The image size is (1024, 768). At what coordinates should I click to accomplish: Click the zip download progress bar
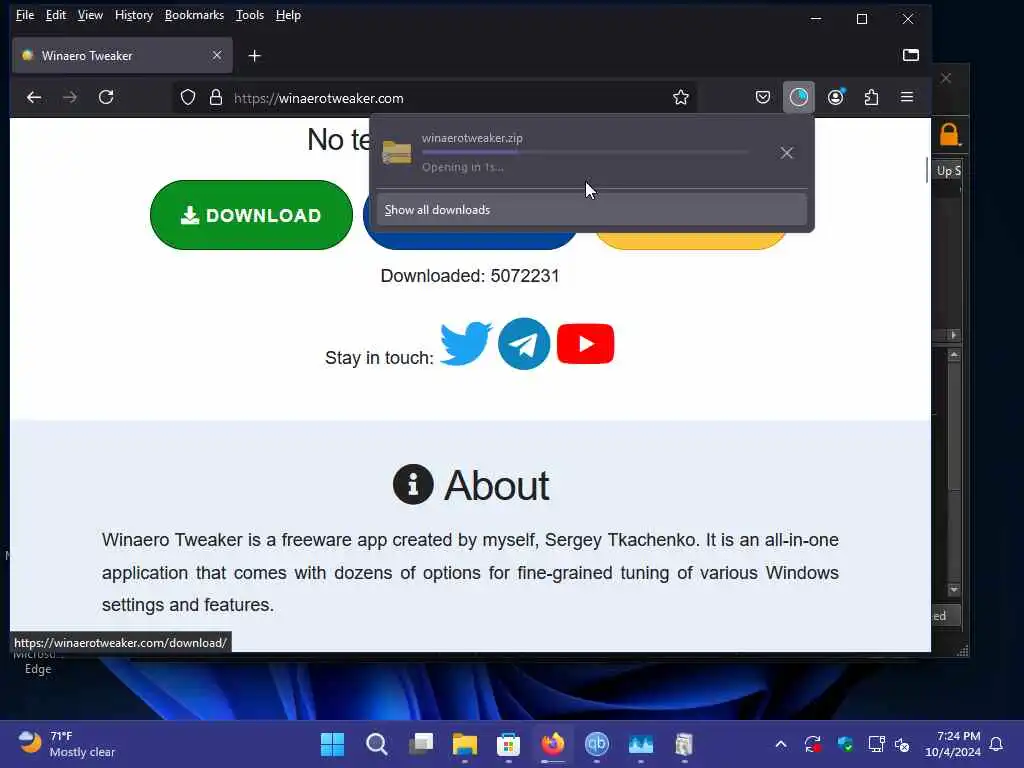585,152
